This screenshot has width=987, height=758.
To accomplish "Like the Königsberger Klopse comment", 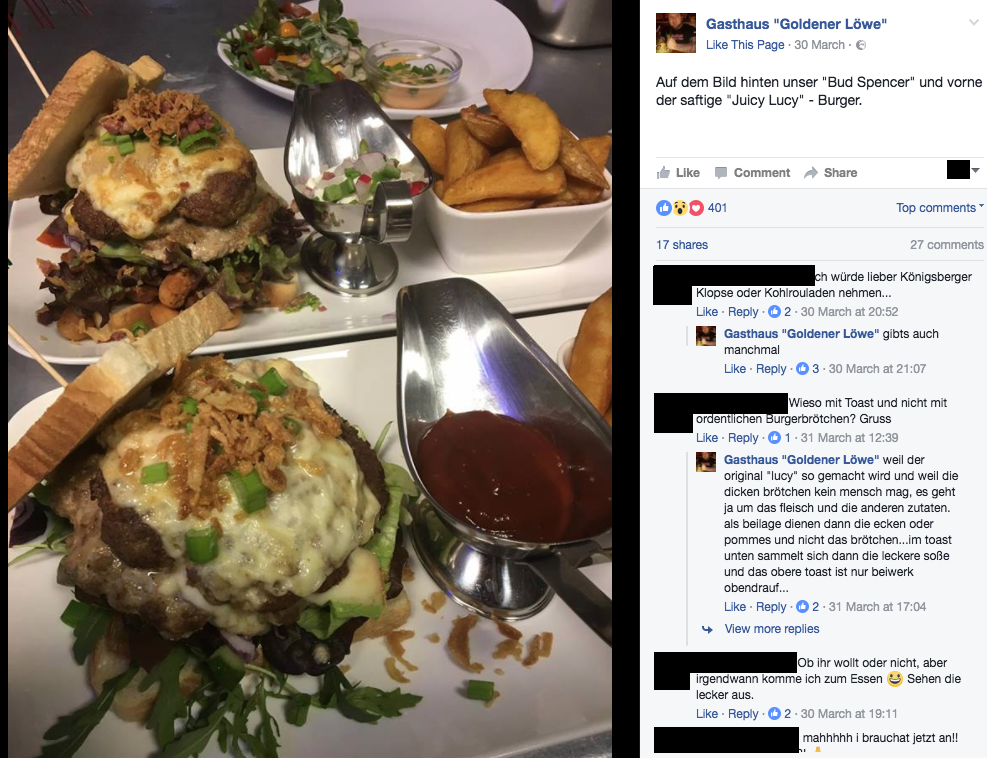I will click(x=707, y=312).
